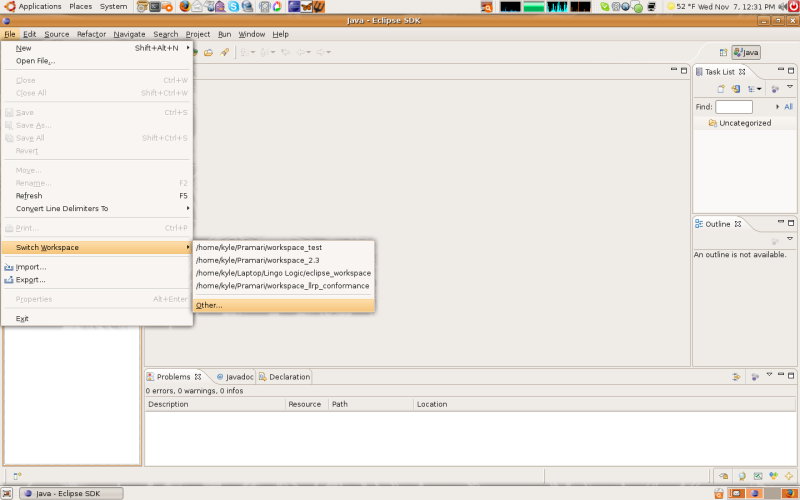Viewport: 800px width, 500px height.
Task: Expand the New submenu arrow
Action: [x=188, y=48]
